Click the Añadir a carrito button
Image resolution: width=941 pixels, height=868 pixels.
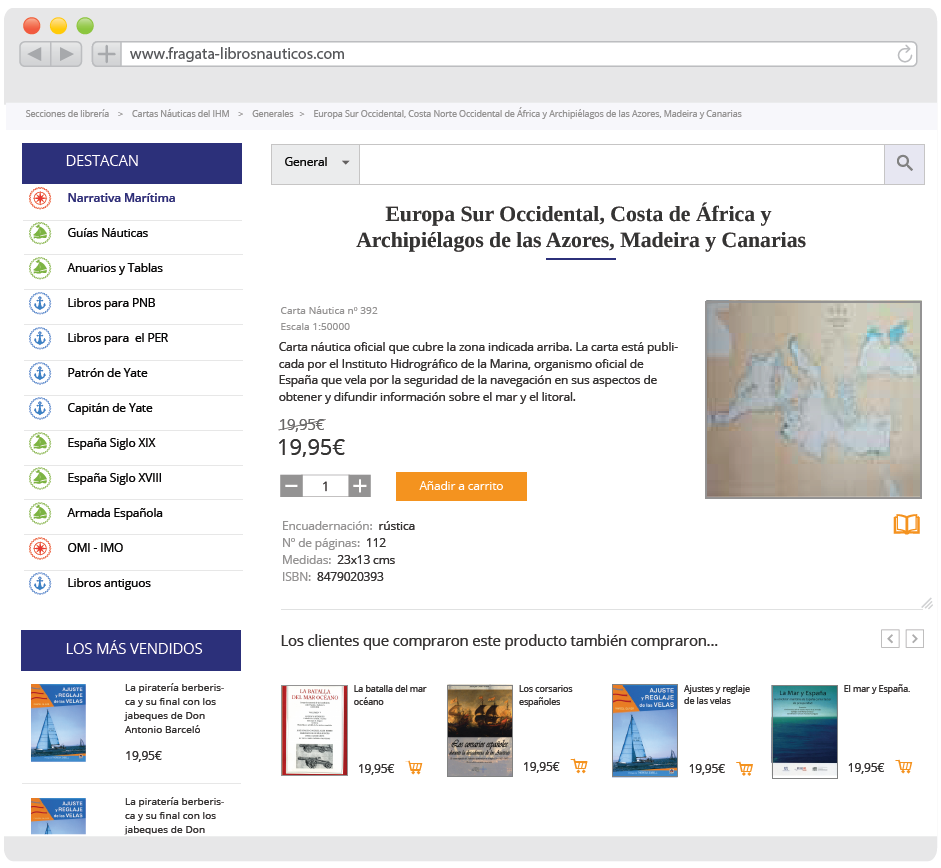point(461,486)
